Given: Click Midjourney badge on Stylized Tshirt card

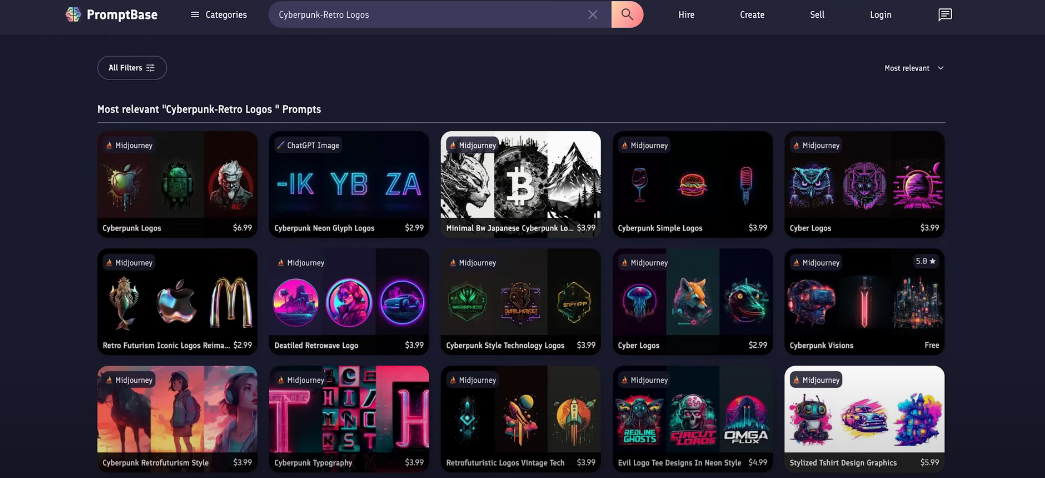Looking at the screenshot, I should (816, 380).
